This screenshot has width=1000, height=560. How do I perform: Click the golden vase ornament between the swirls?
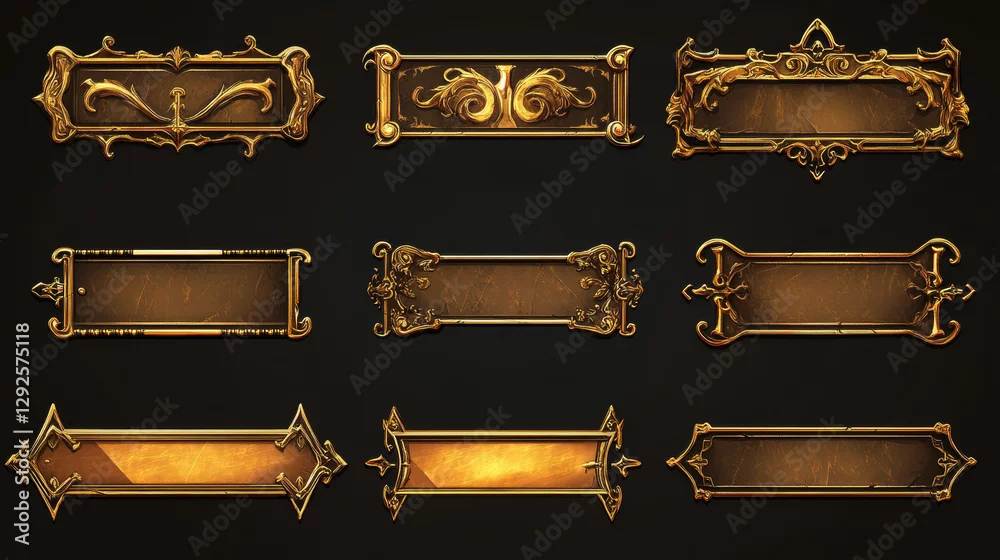tap(504, 96)
